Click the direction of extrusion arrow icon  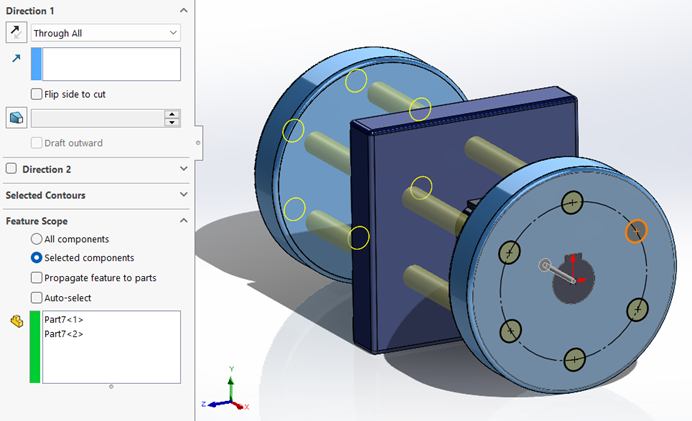pyautogui.click(x=15, y=59)
